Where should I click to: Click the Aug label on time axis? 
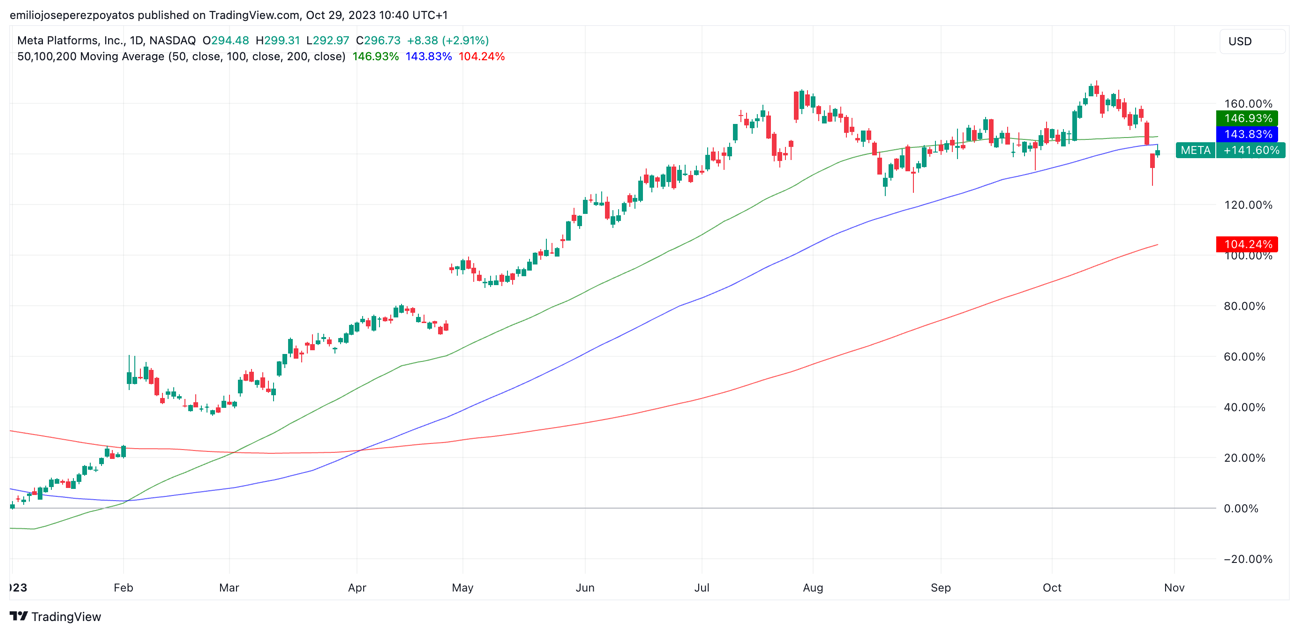(x=813, y=588)
